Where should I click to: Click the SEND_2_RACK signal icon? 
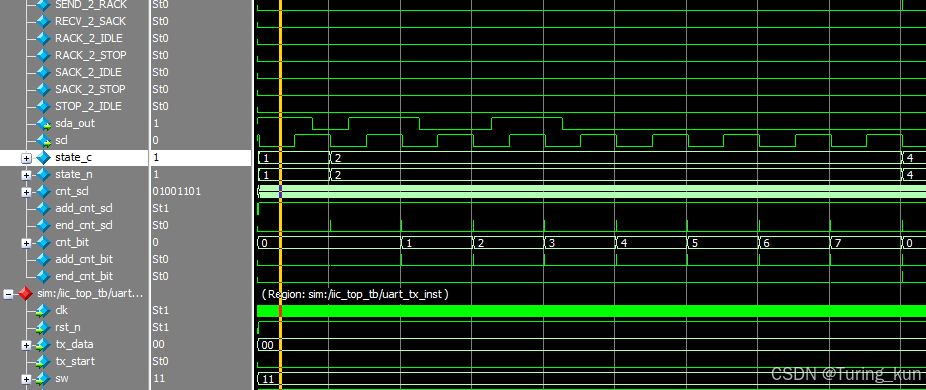point(43,5)
